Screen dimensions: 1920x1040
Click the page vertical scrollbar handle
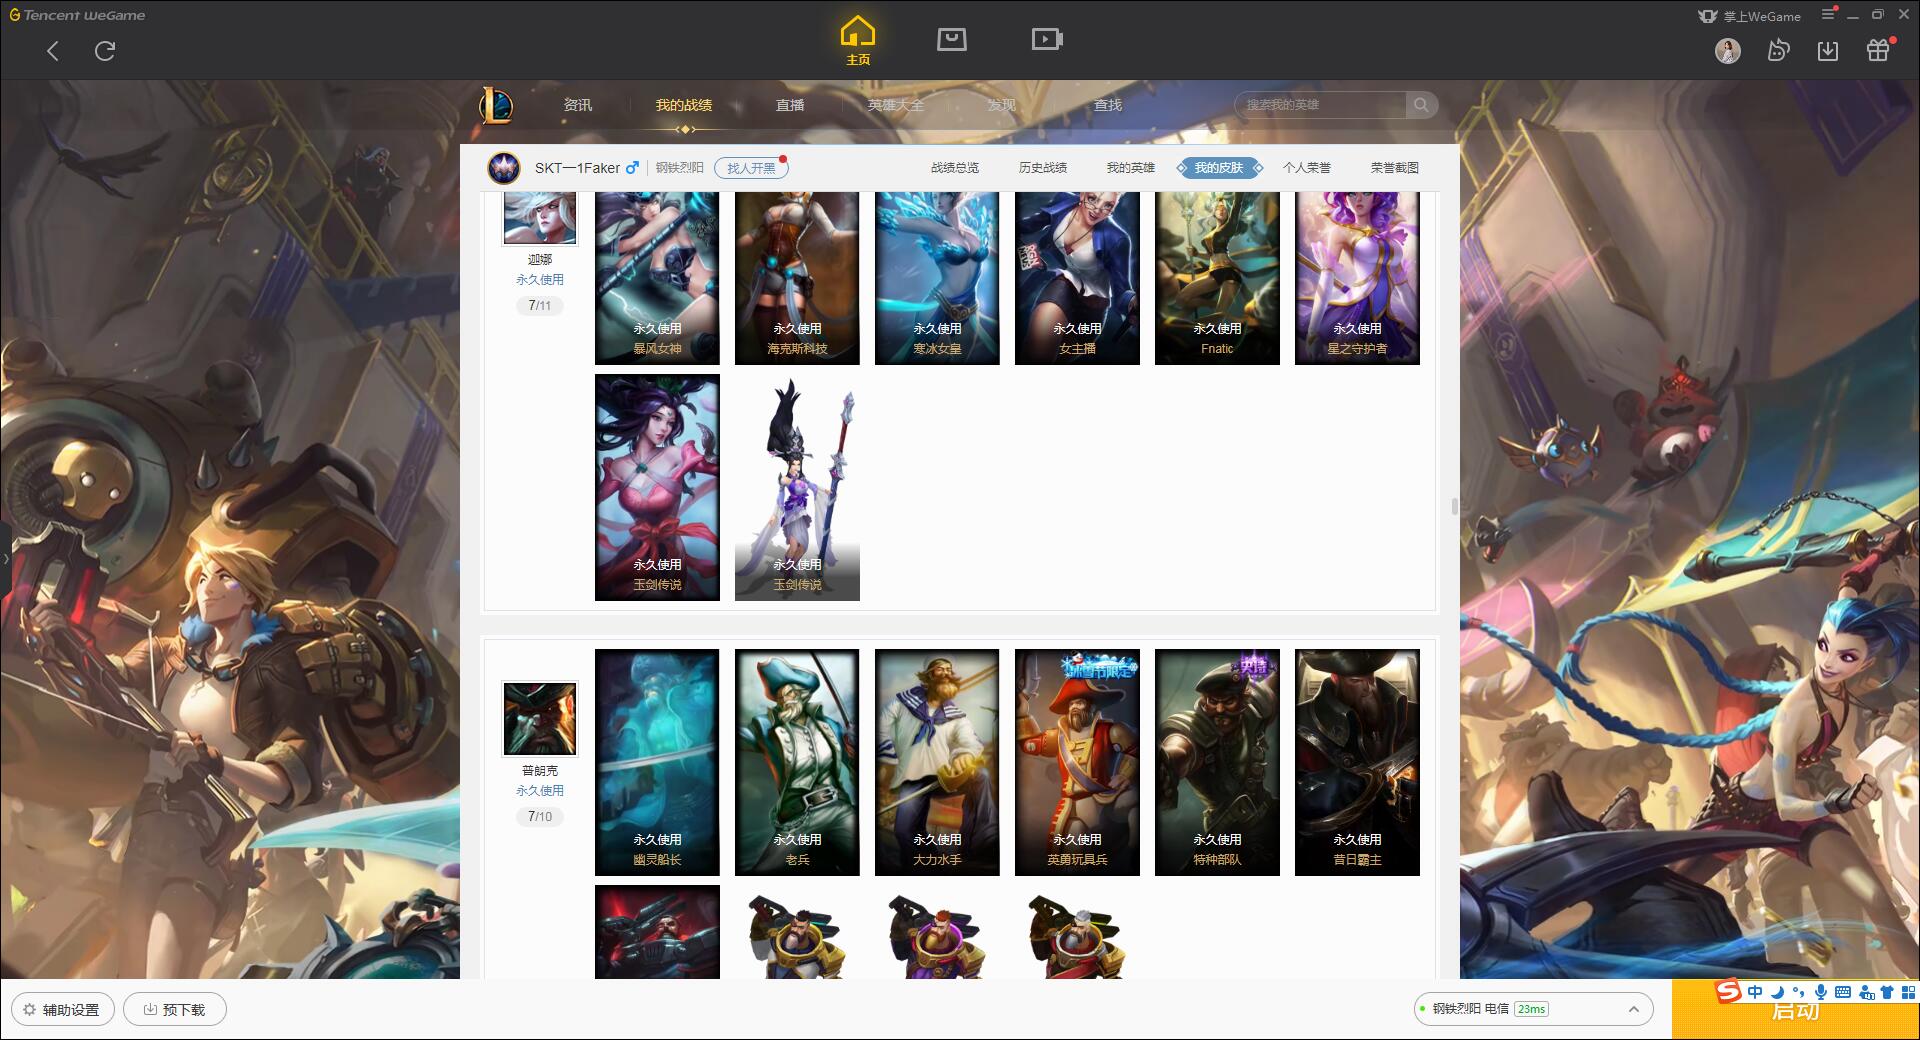click(x=1455, y=506)
